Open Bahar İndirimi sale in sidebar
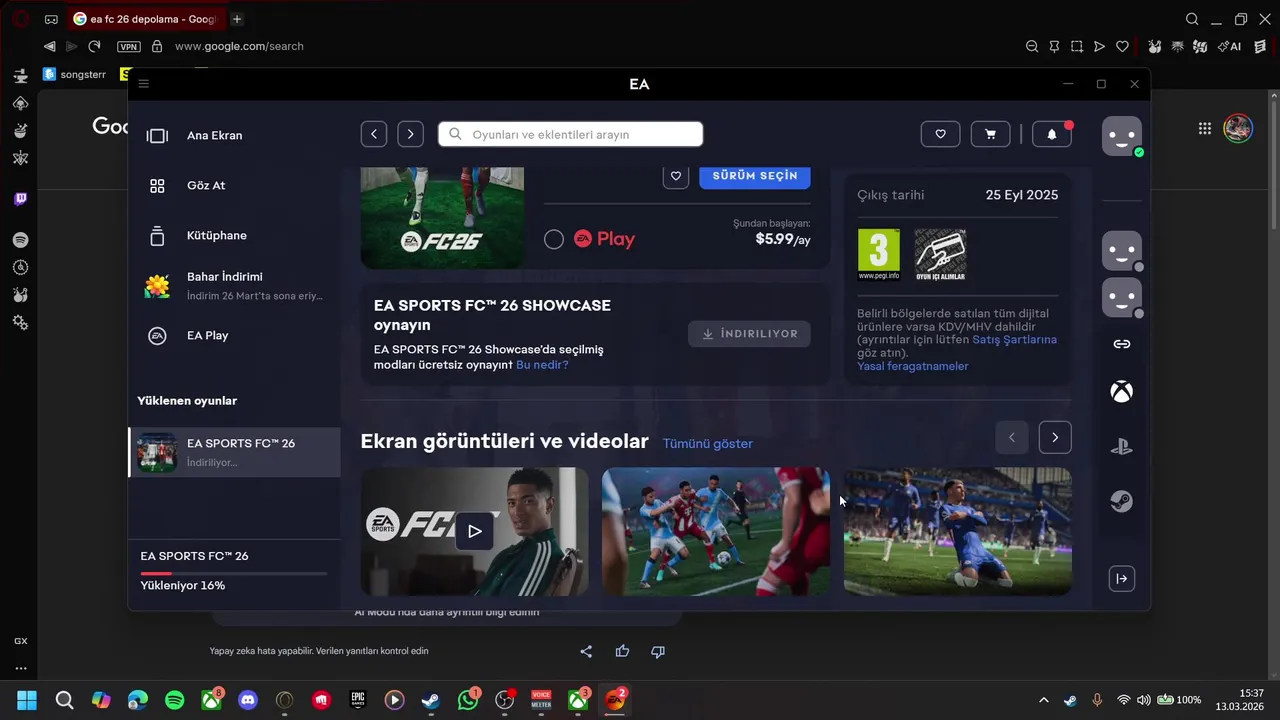 [235, 286]
